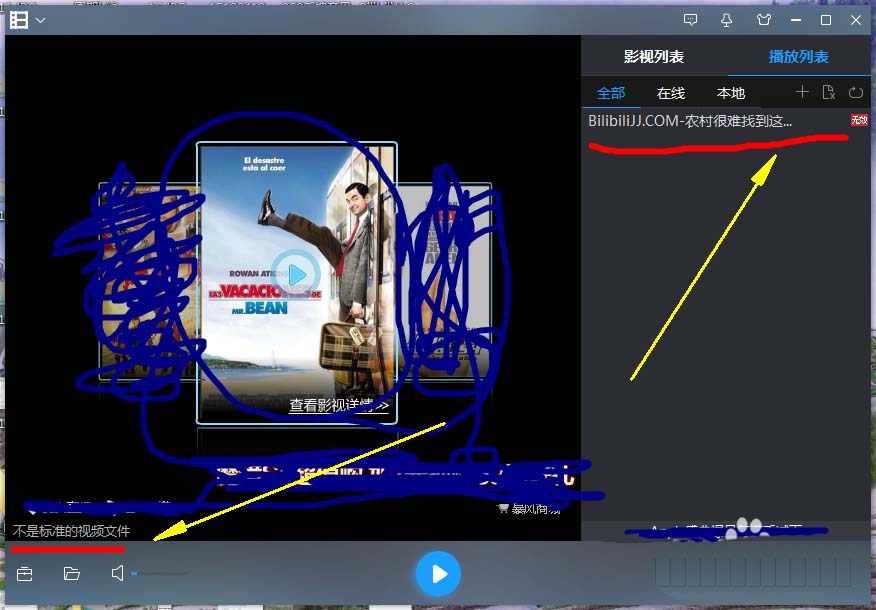Open the 暴风商城 link

(x=529, y=508)
